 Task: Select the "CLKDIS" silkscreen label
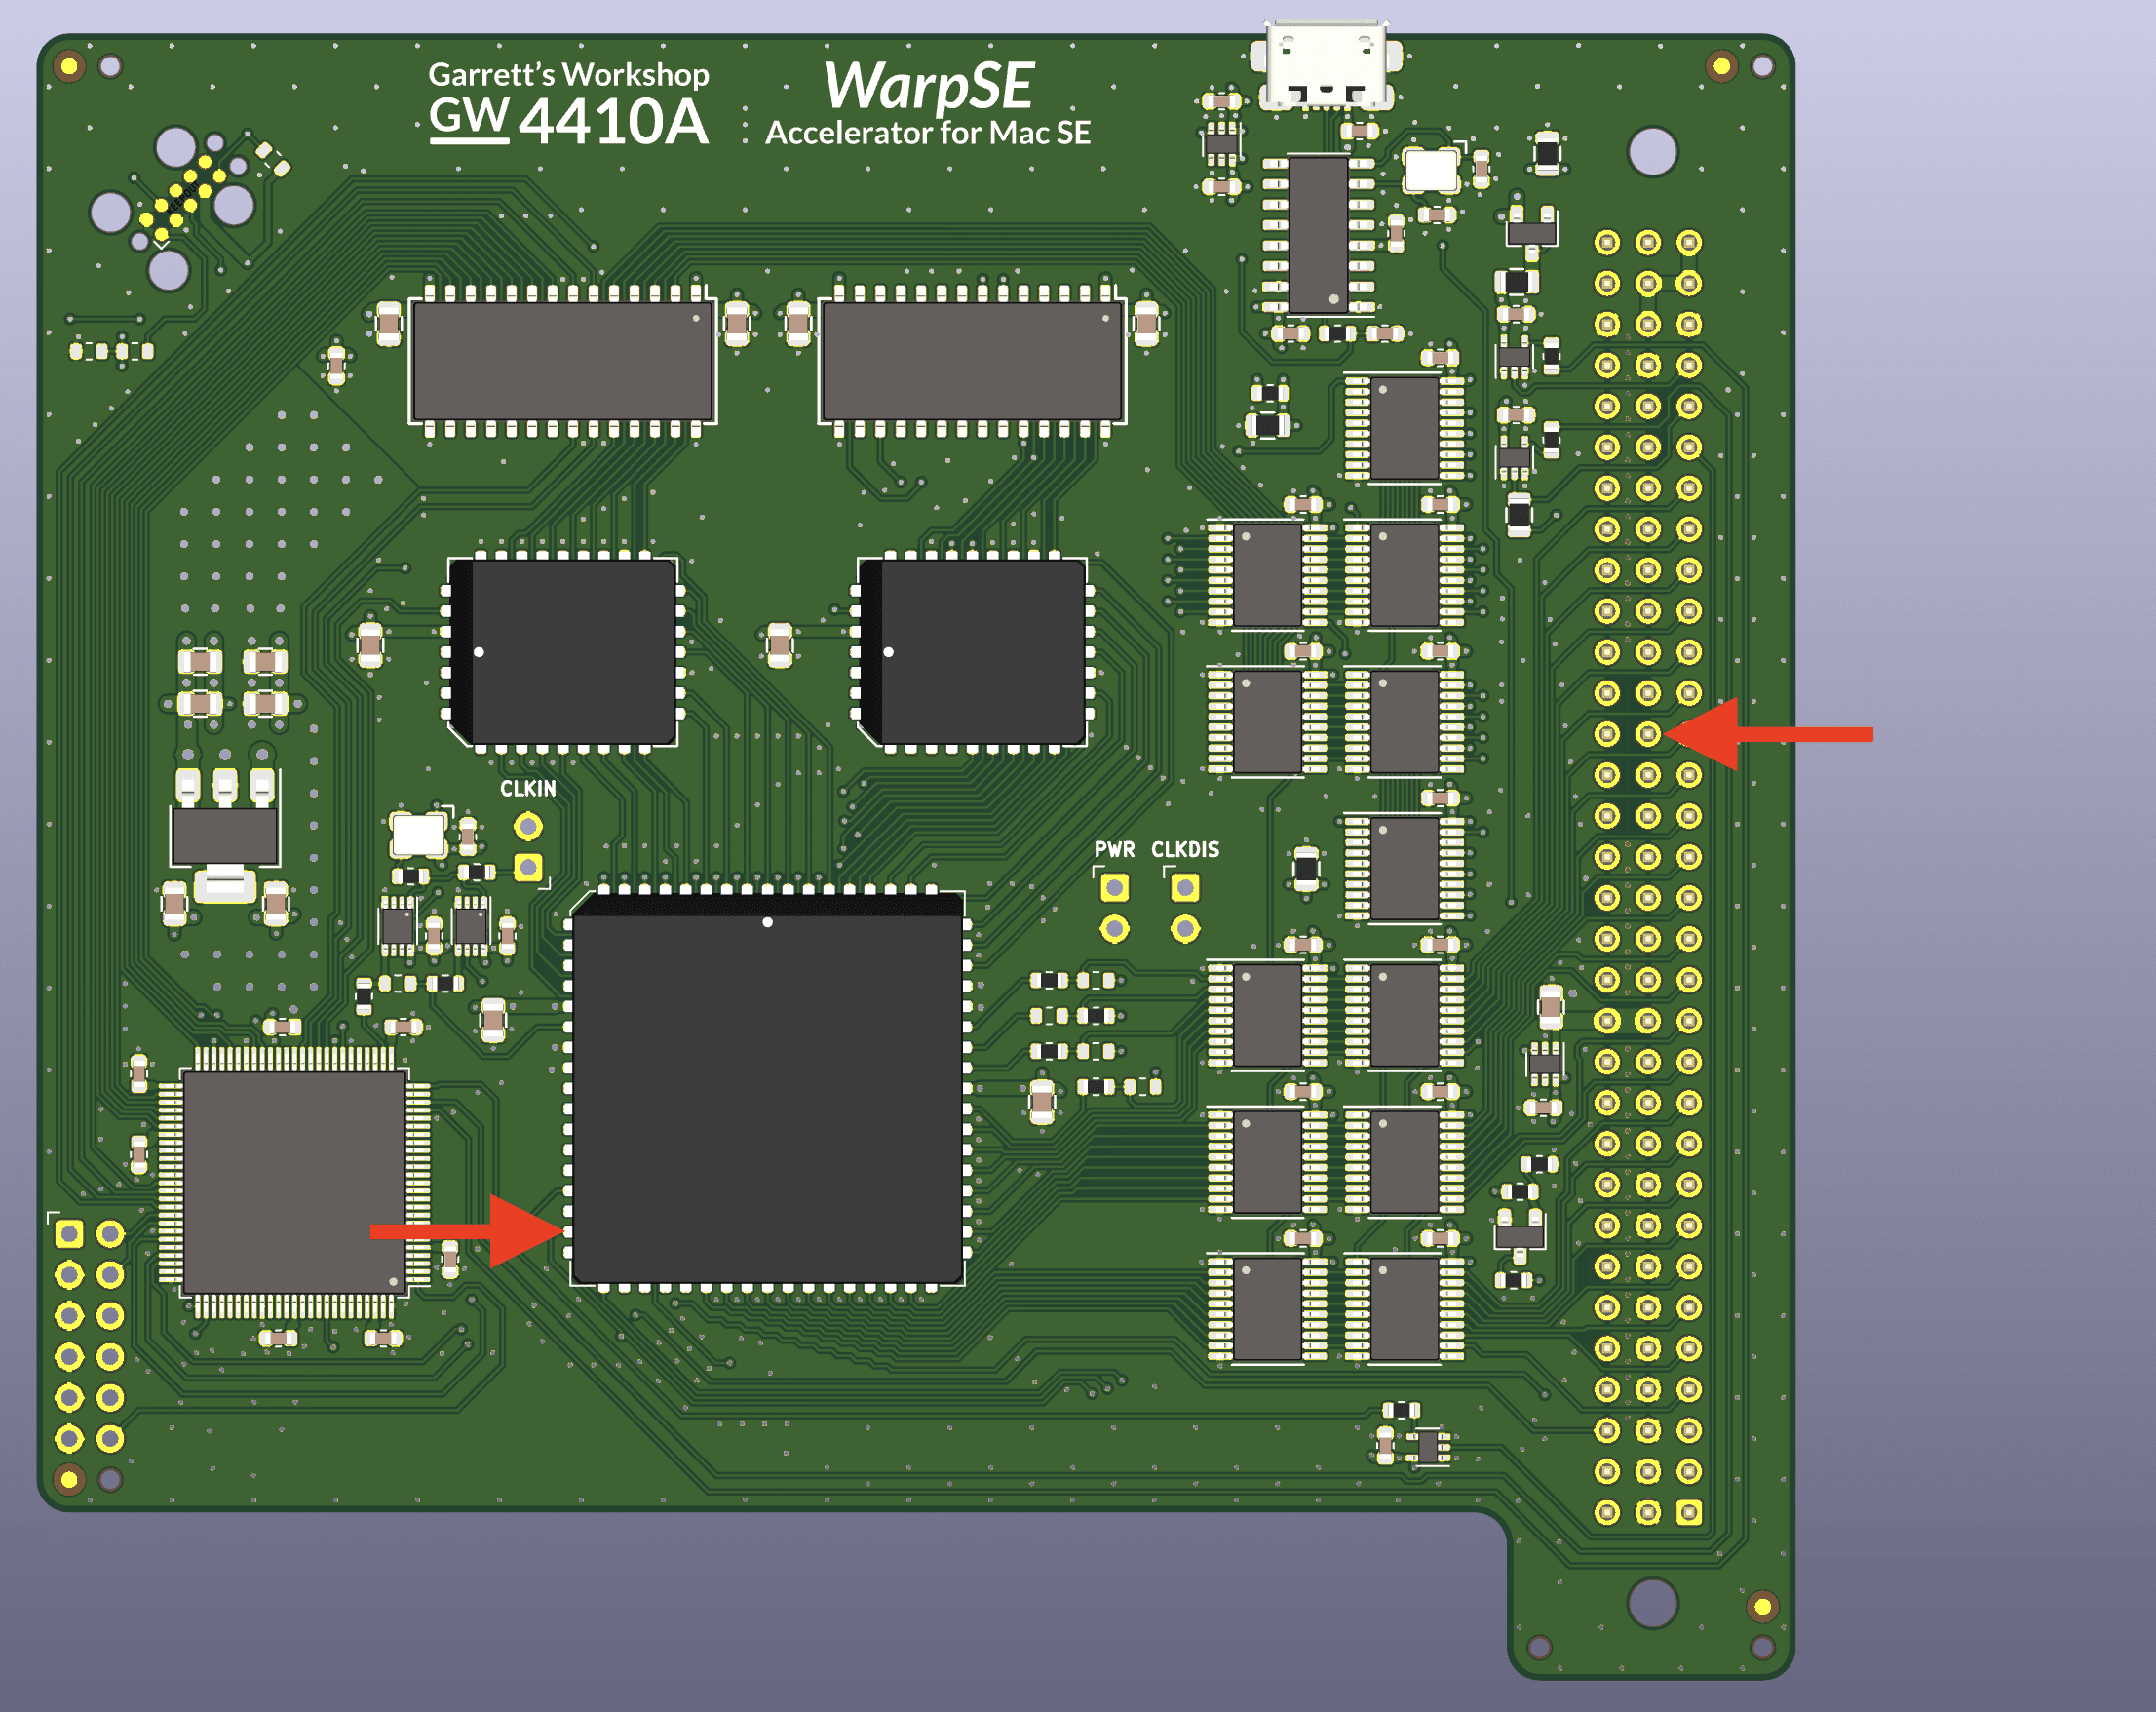point(1185,849)
